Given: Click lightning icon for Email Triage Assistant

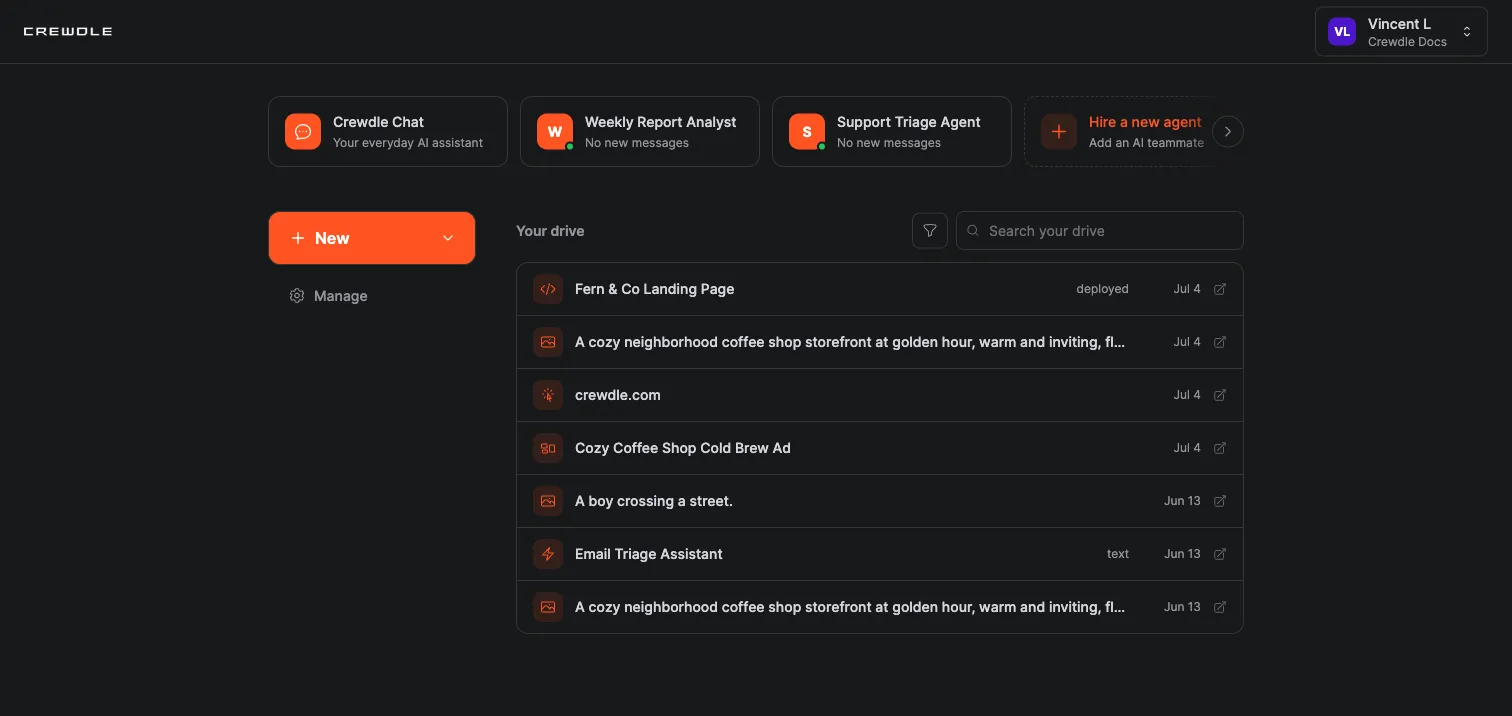Looking at the screenshot, I should pos(548,554).
